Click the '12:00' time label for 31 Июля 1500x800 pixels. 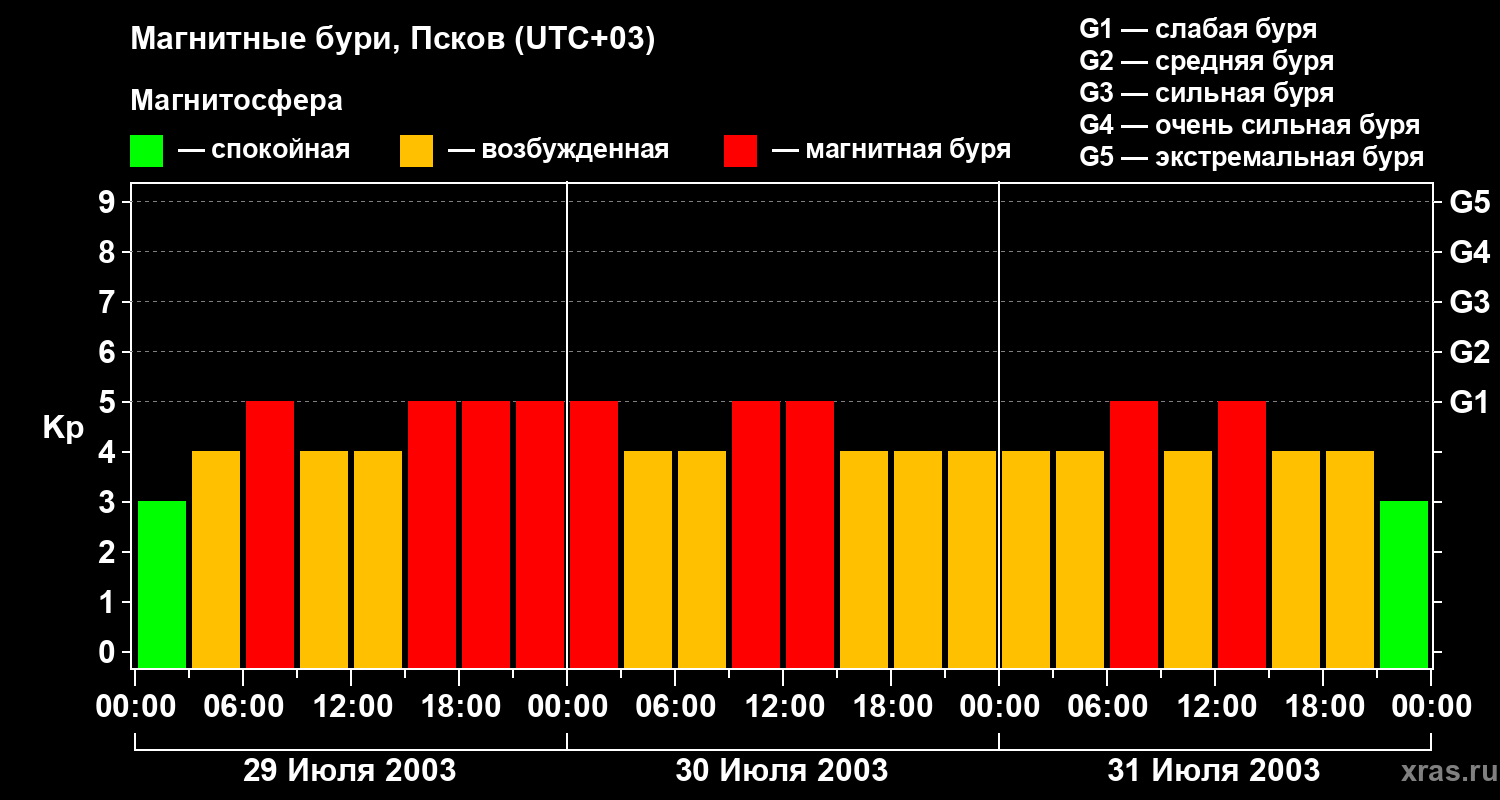1215,707
